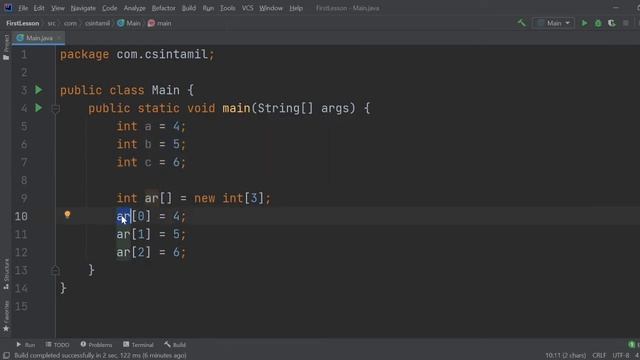The width and height of the screenshot is (640, 360).
Task: Click FirstLesson breadcrumb in navigation bar
Action: click(22, 23)
